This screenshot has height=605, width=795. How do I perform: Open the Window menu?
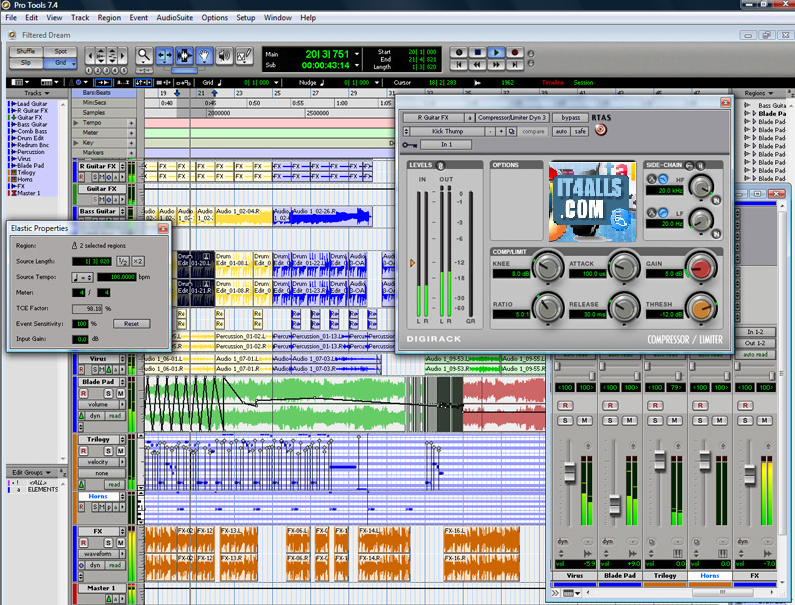(x=277, y=18)
